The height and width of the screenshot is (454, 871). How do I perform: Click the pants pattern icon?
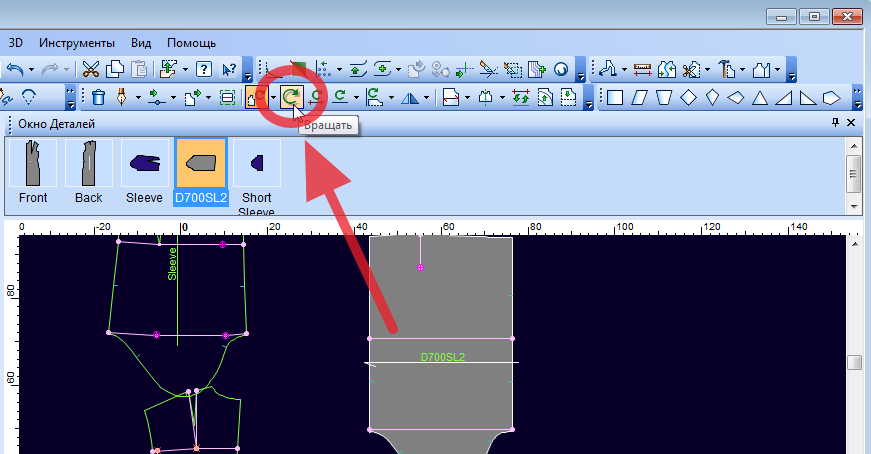click(x=607, y=69)
